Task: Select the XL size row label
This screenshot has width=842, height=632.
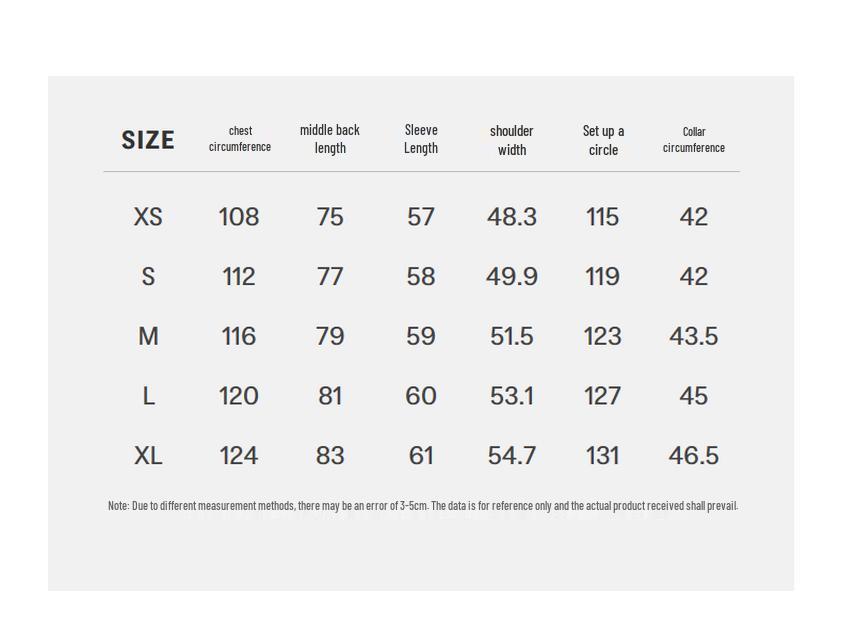Action: click(148, 456)
